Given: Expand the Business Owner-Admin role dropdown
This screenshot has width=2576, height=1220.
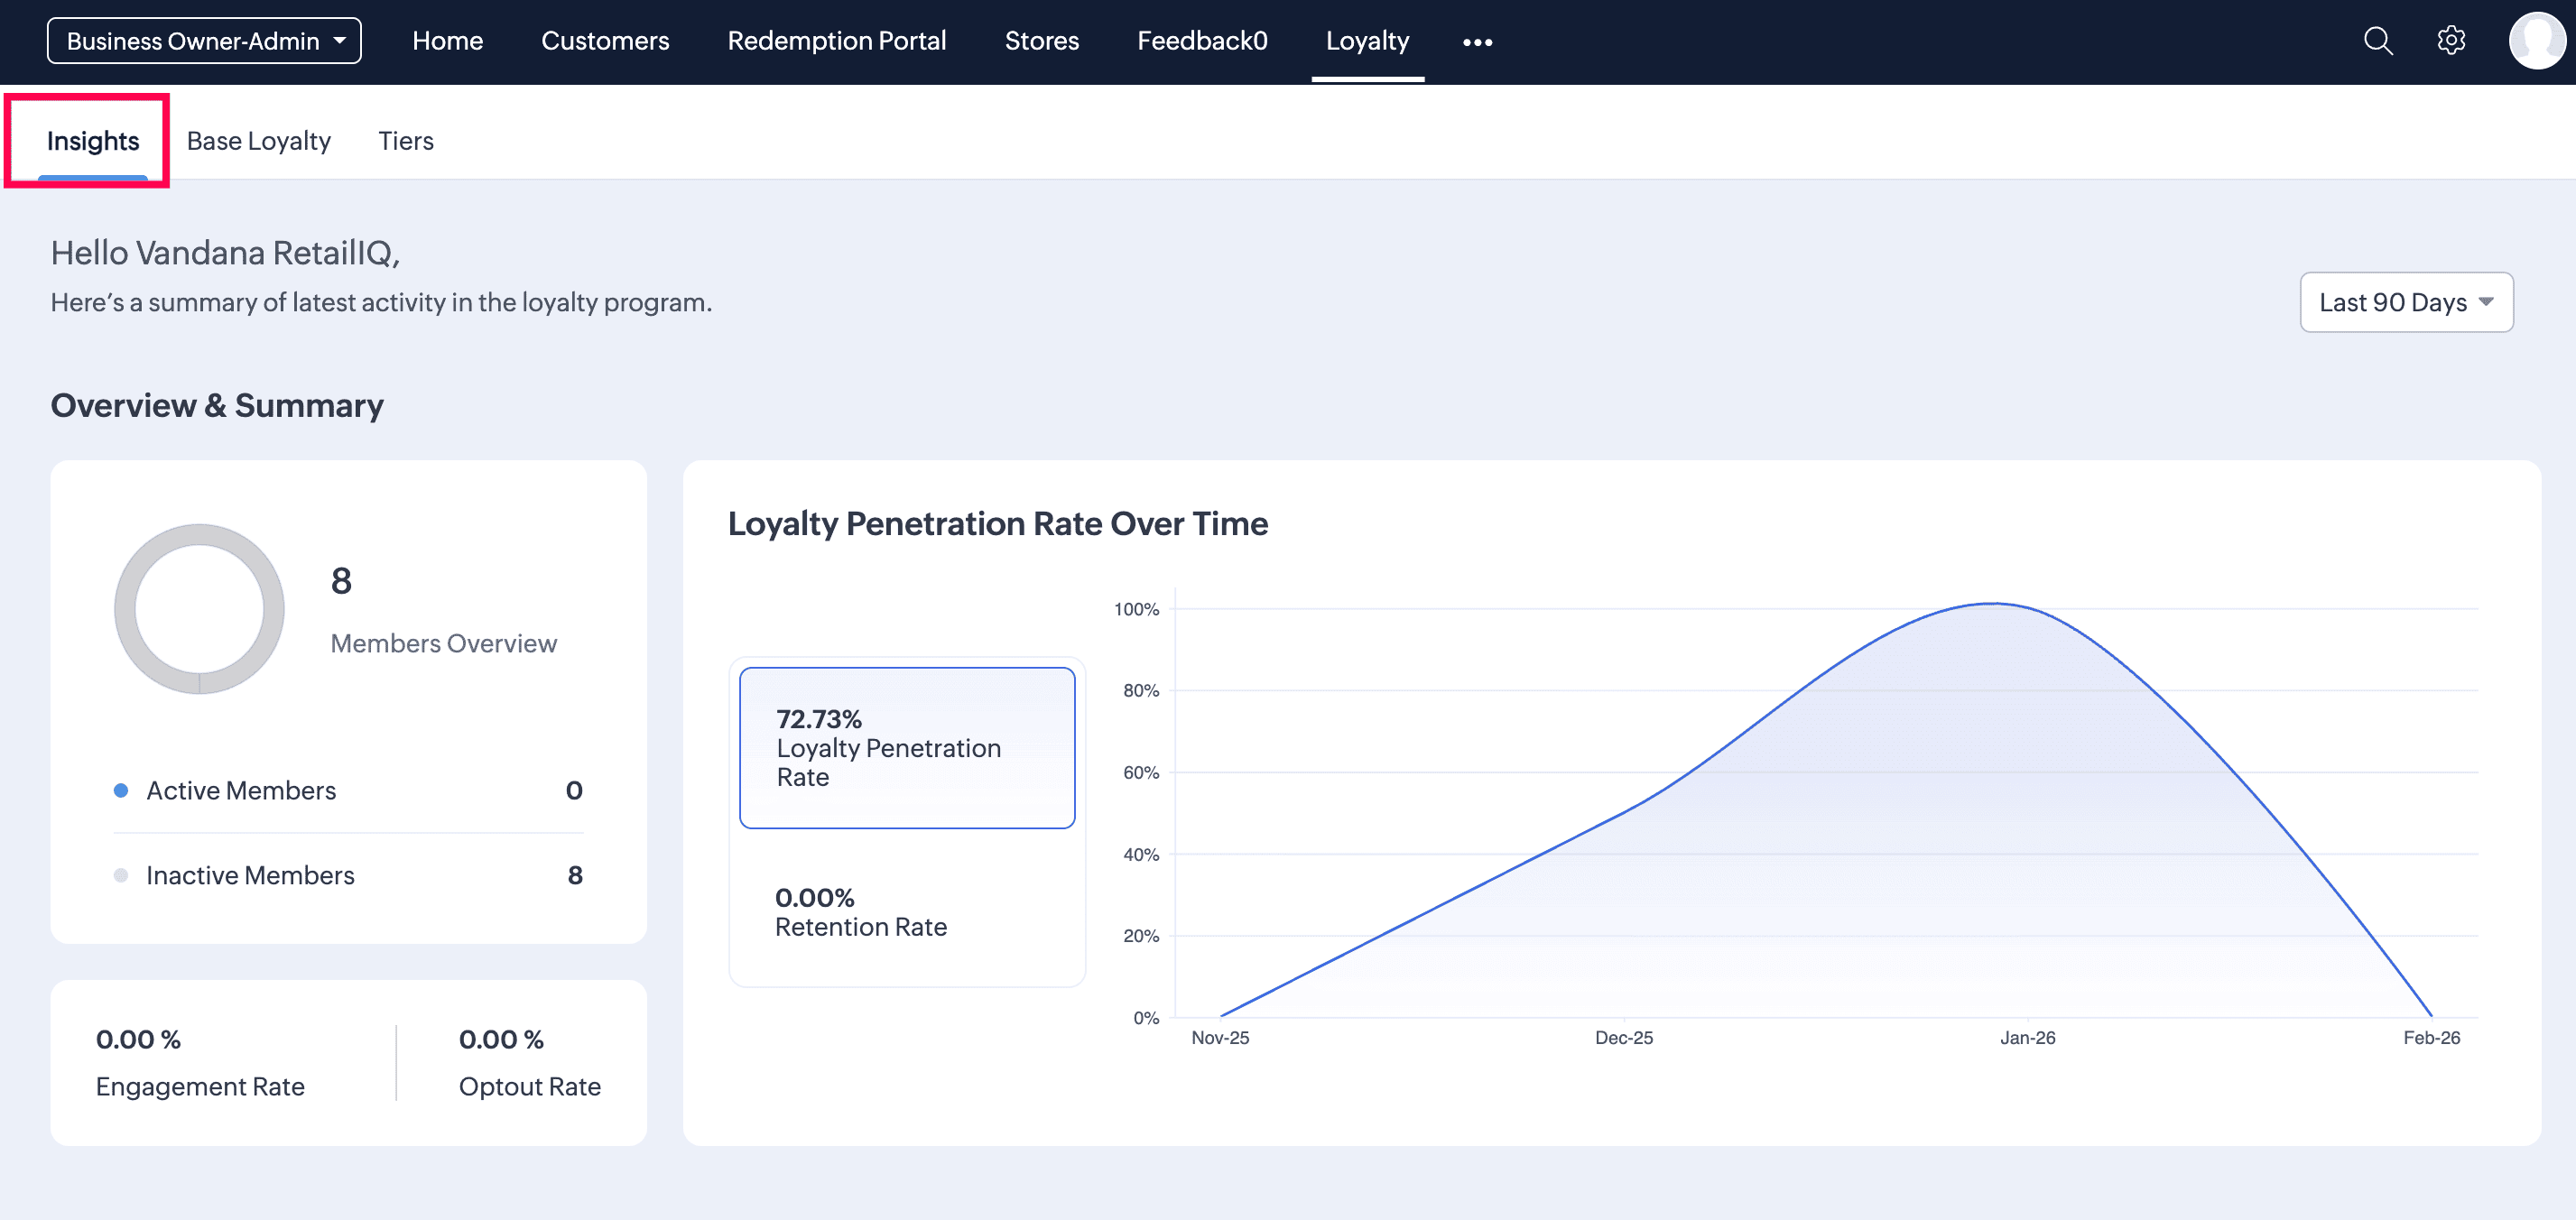Looking at the screenshot, I should click(204, 41).
